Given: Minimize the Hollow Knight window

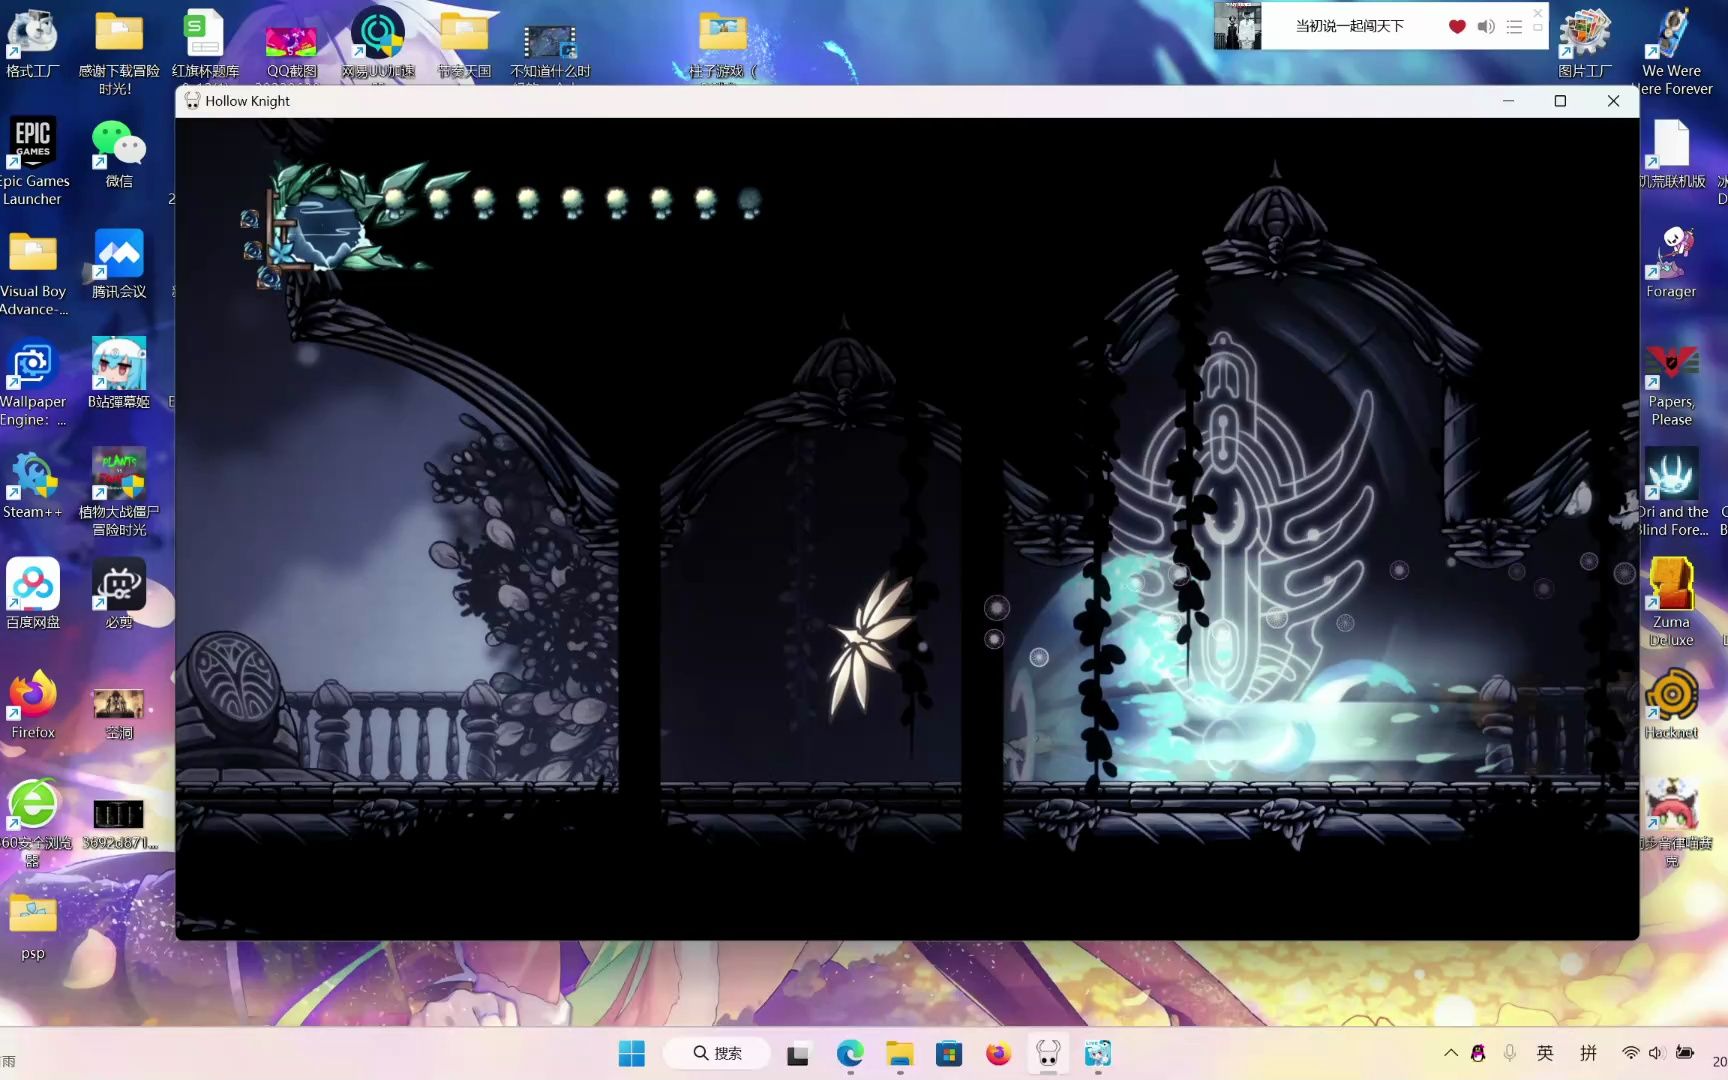Looking at the screenshot, I should tap(1508, 101).
